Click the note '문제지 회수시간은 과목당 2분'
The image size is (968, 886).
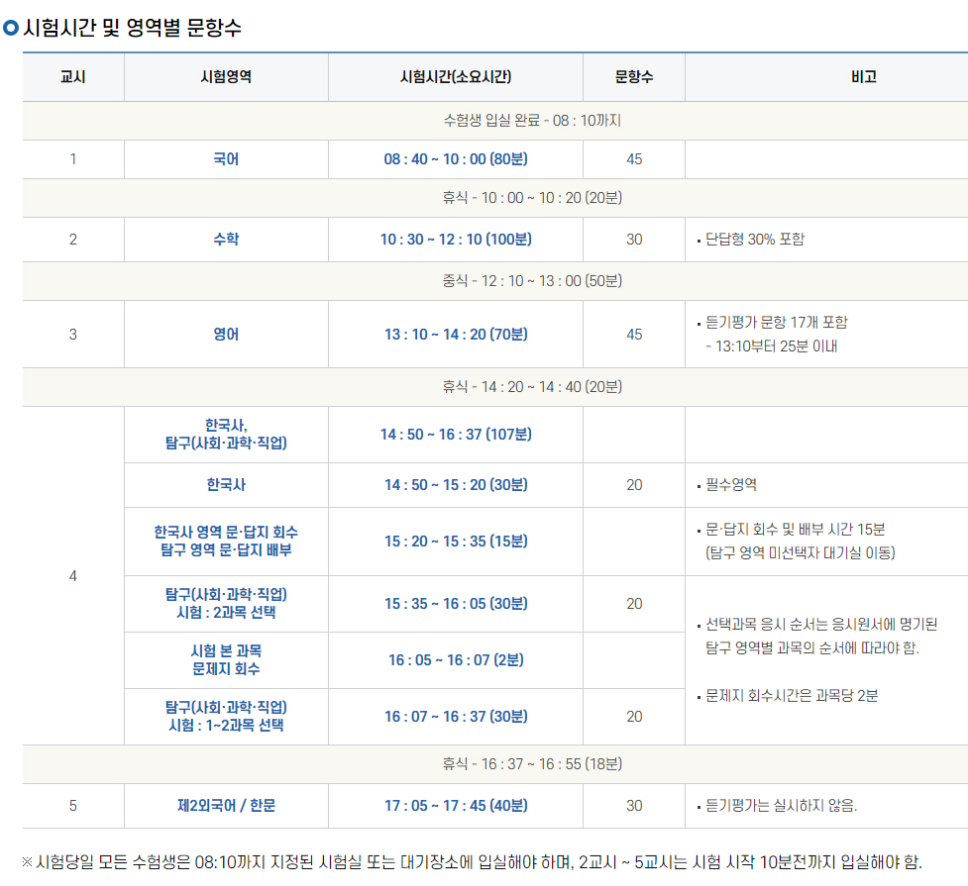click(x=791, y=696)
